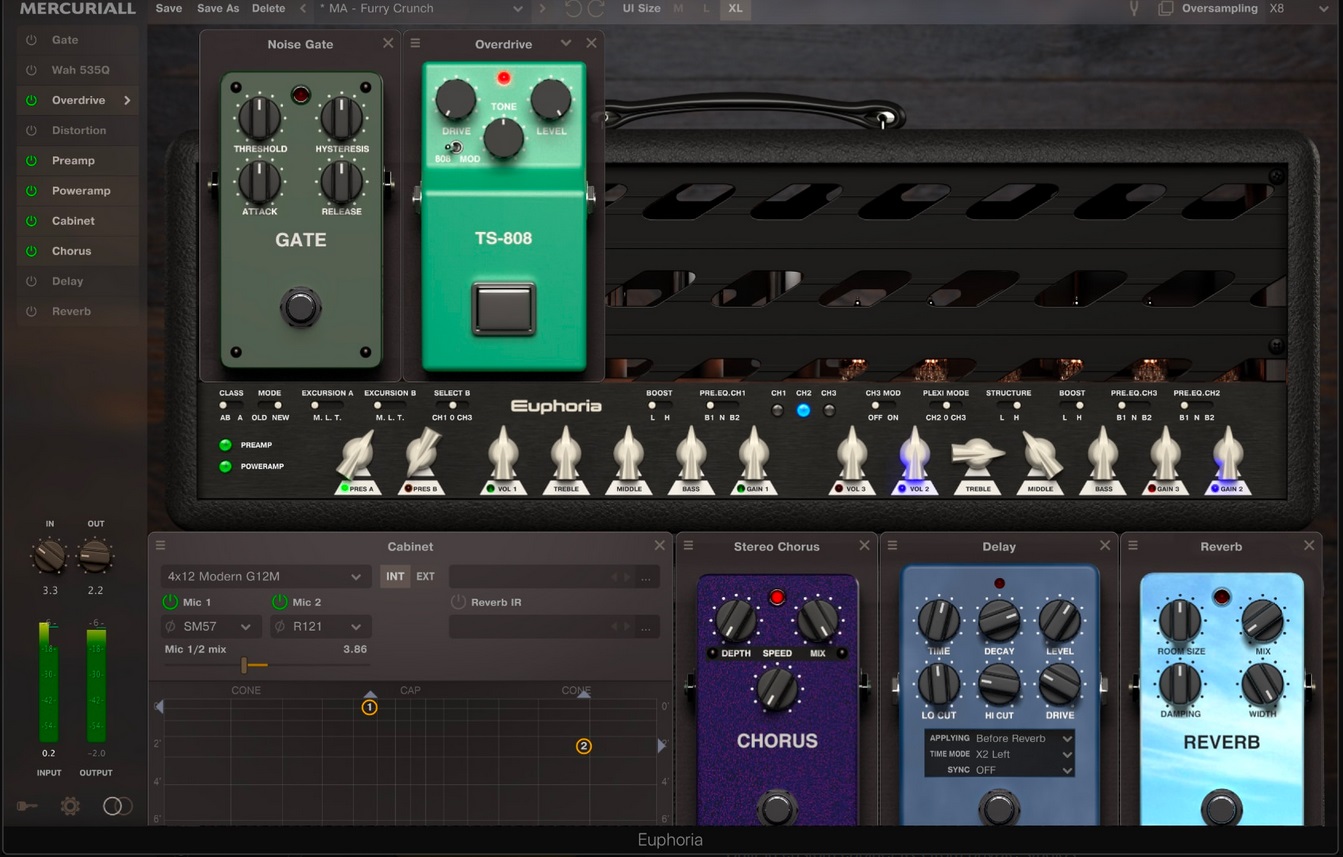Screen dimensions: 1343x857
Task: Click Save As preset button
Action: pos(218,8)
